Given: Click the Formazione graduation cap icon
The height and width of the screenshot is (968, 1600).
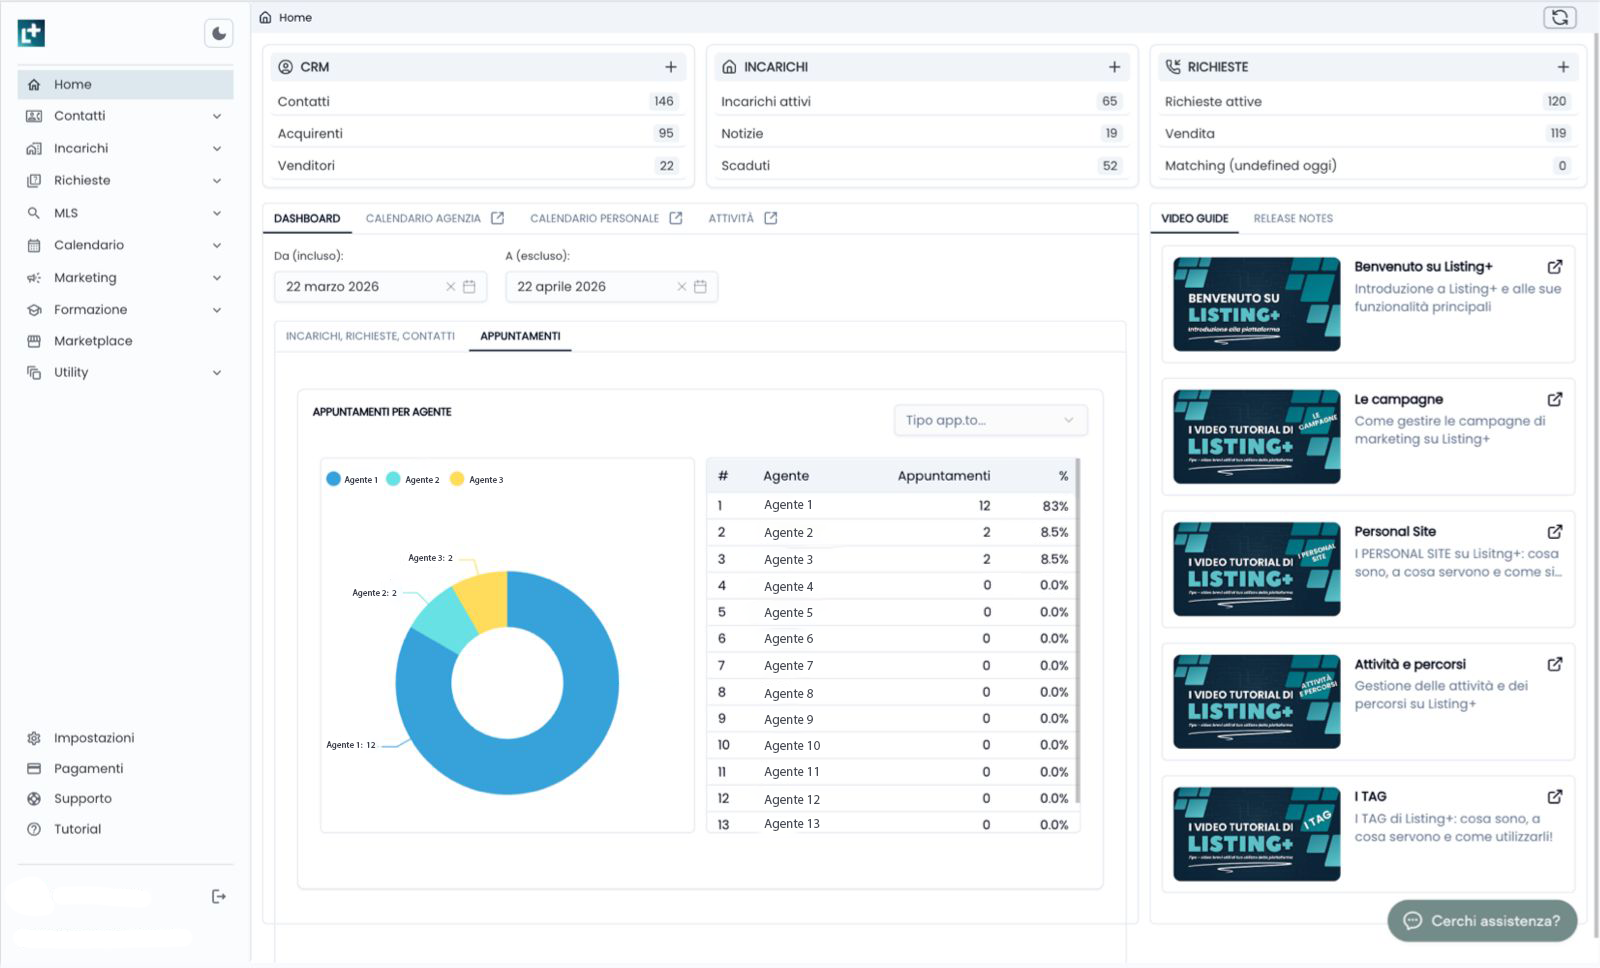Looking at the screenshot, I should click(x=34, y=310).
